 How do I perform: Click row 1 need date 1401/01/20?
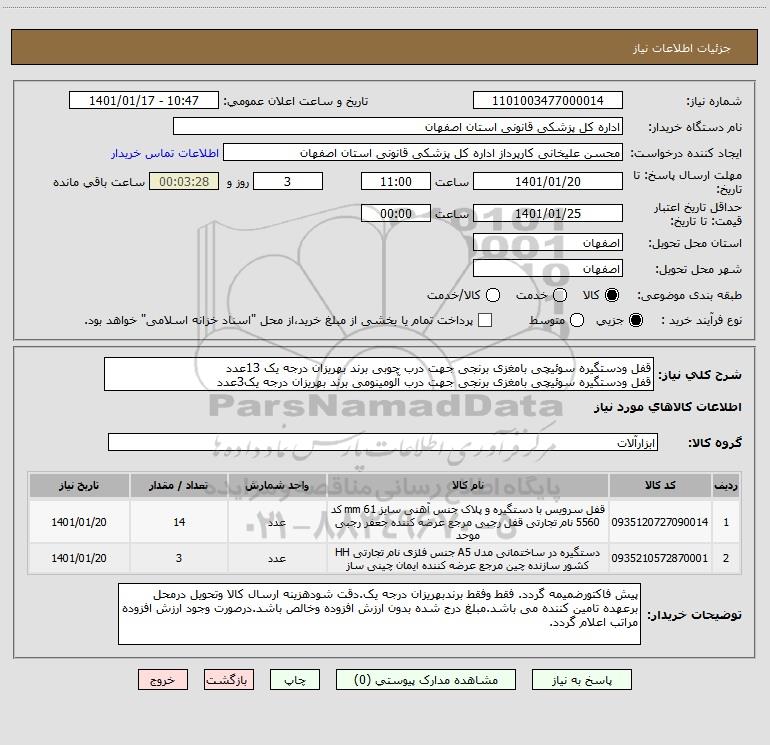pos(79,522)
